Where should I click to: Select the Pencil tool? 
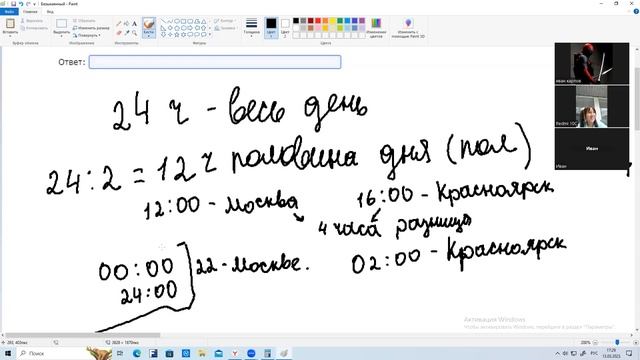[x=119, y=24]
